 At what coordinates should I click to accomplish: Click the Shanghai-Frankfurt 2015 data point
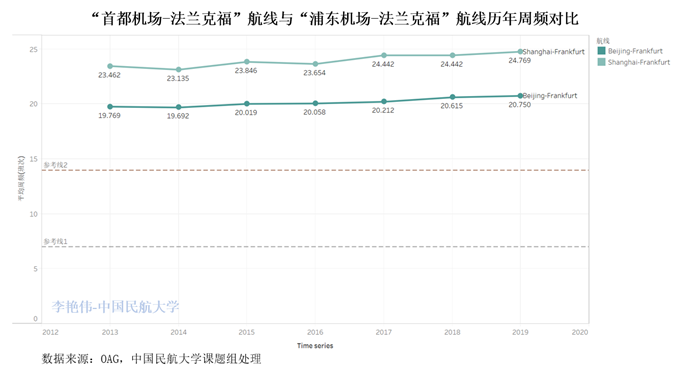(247, 62)
